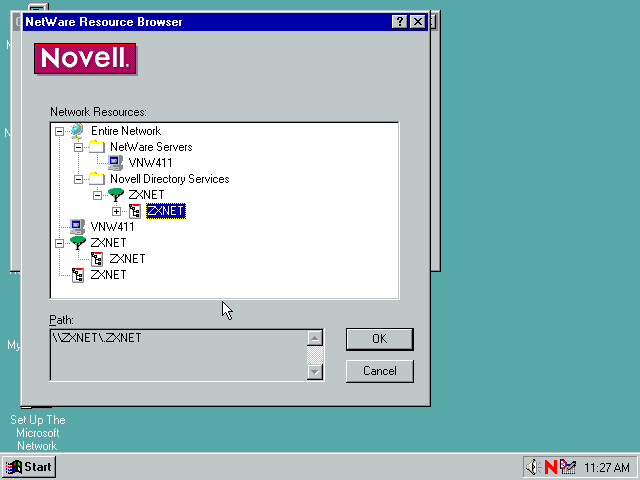The image size is (640, 480).
Task: Click the Novell logo image
Action: [85, 59]
